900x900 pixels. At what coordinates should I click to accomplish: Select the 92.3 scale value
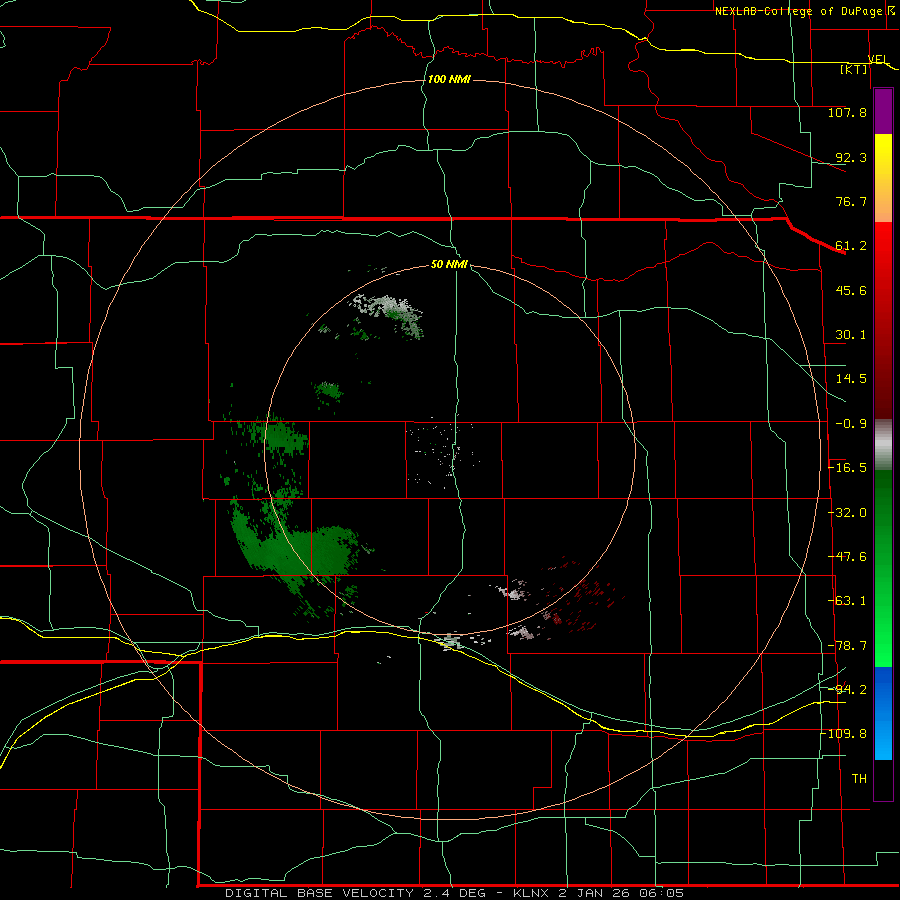coord(851,157)
